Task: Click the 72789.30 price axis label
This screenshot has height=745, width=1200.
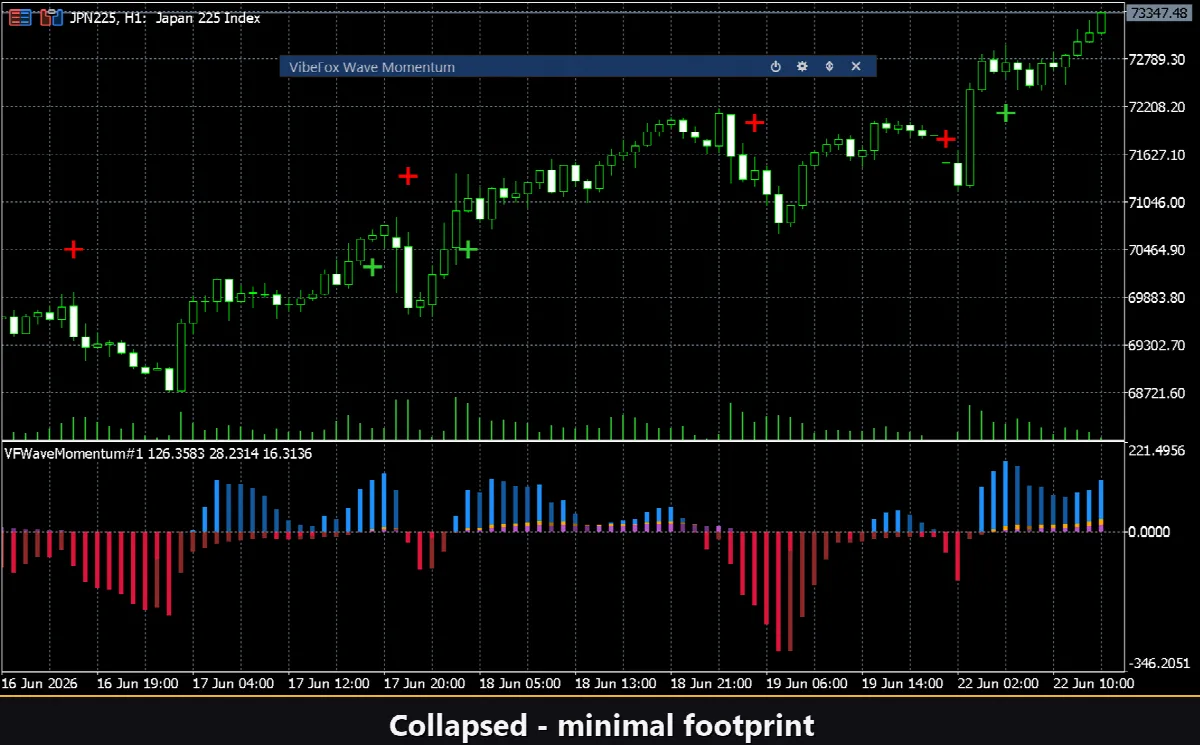Action: [x=1157, y=60]
